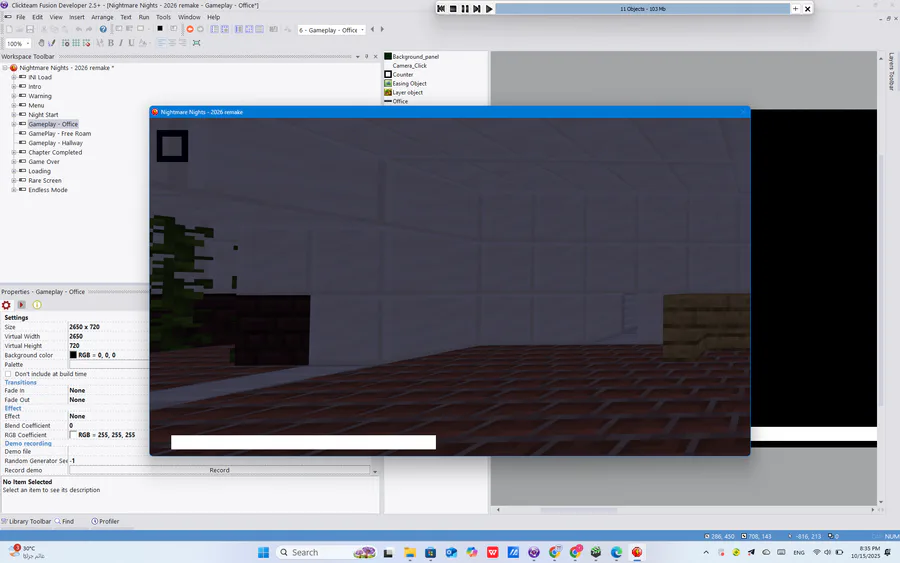The width and height of the screenshot is (900, 563).
Task: Go to next frame arrow
Action: tap(382, 29)
